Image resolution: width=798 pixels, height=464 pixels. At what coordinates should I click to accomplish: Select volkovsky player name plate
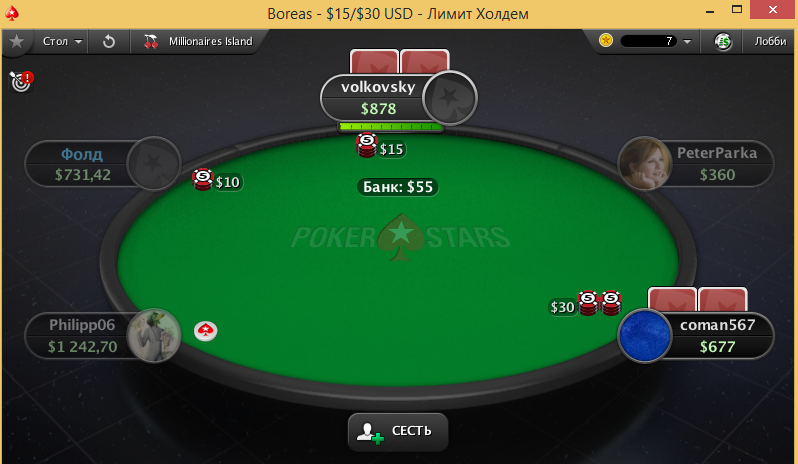click(x=378, y=97)
